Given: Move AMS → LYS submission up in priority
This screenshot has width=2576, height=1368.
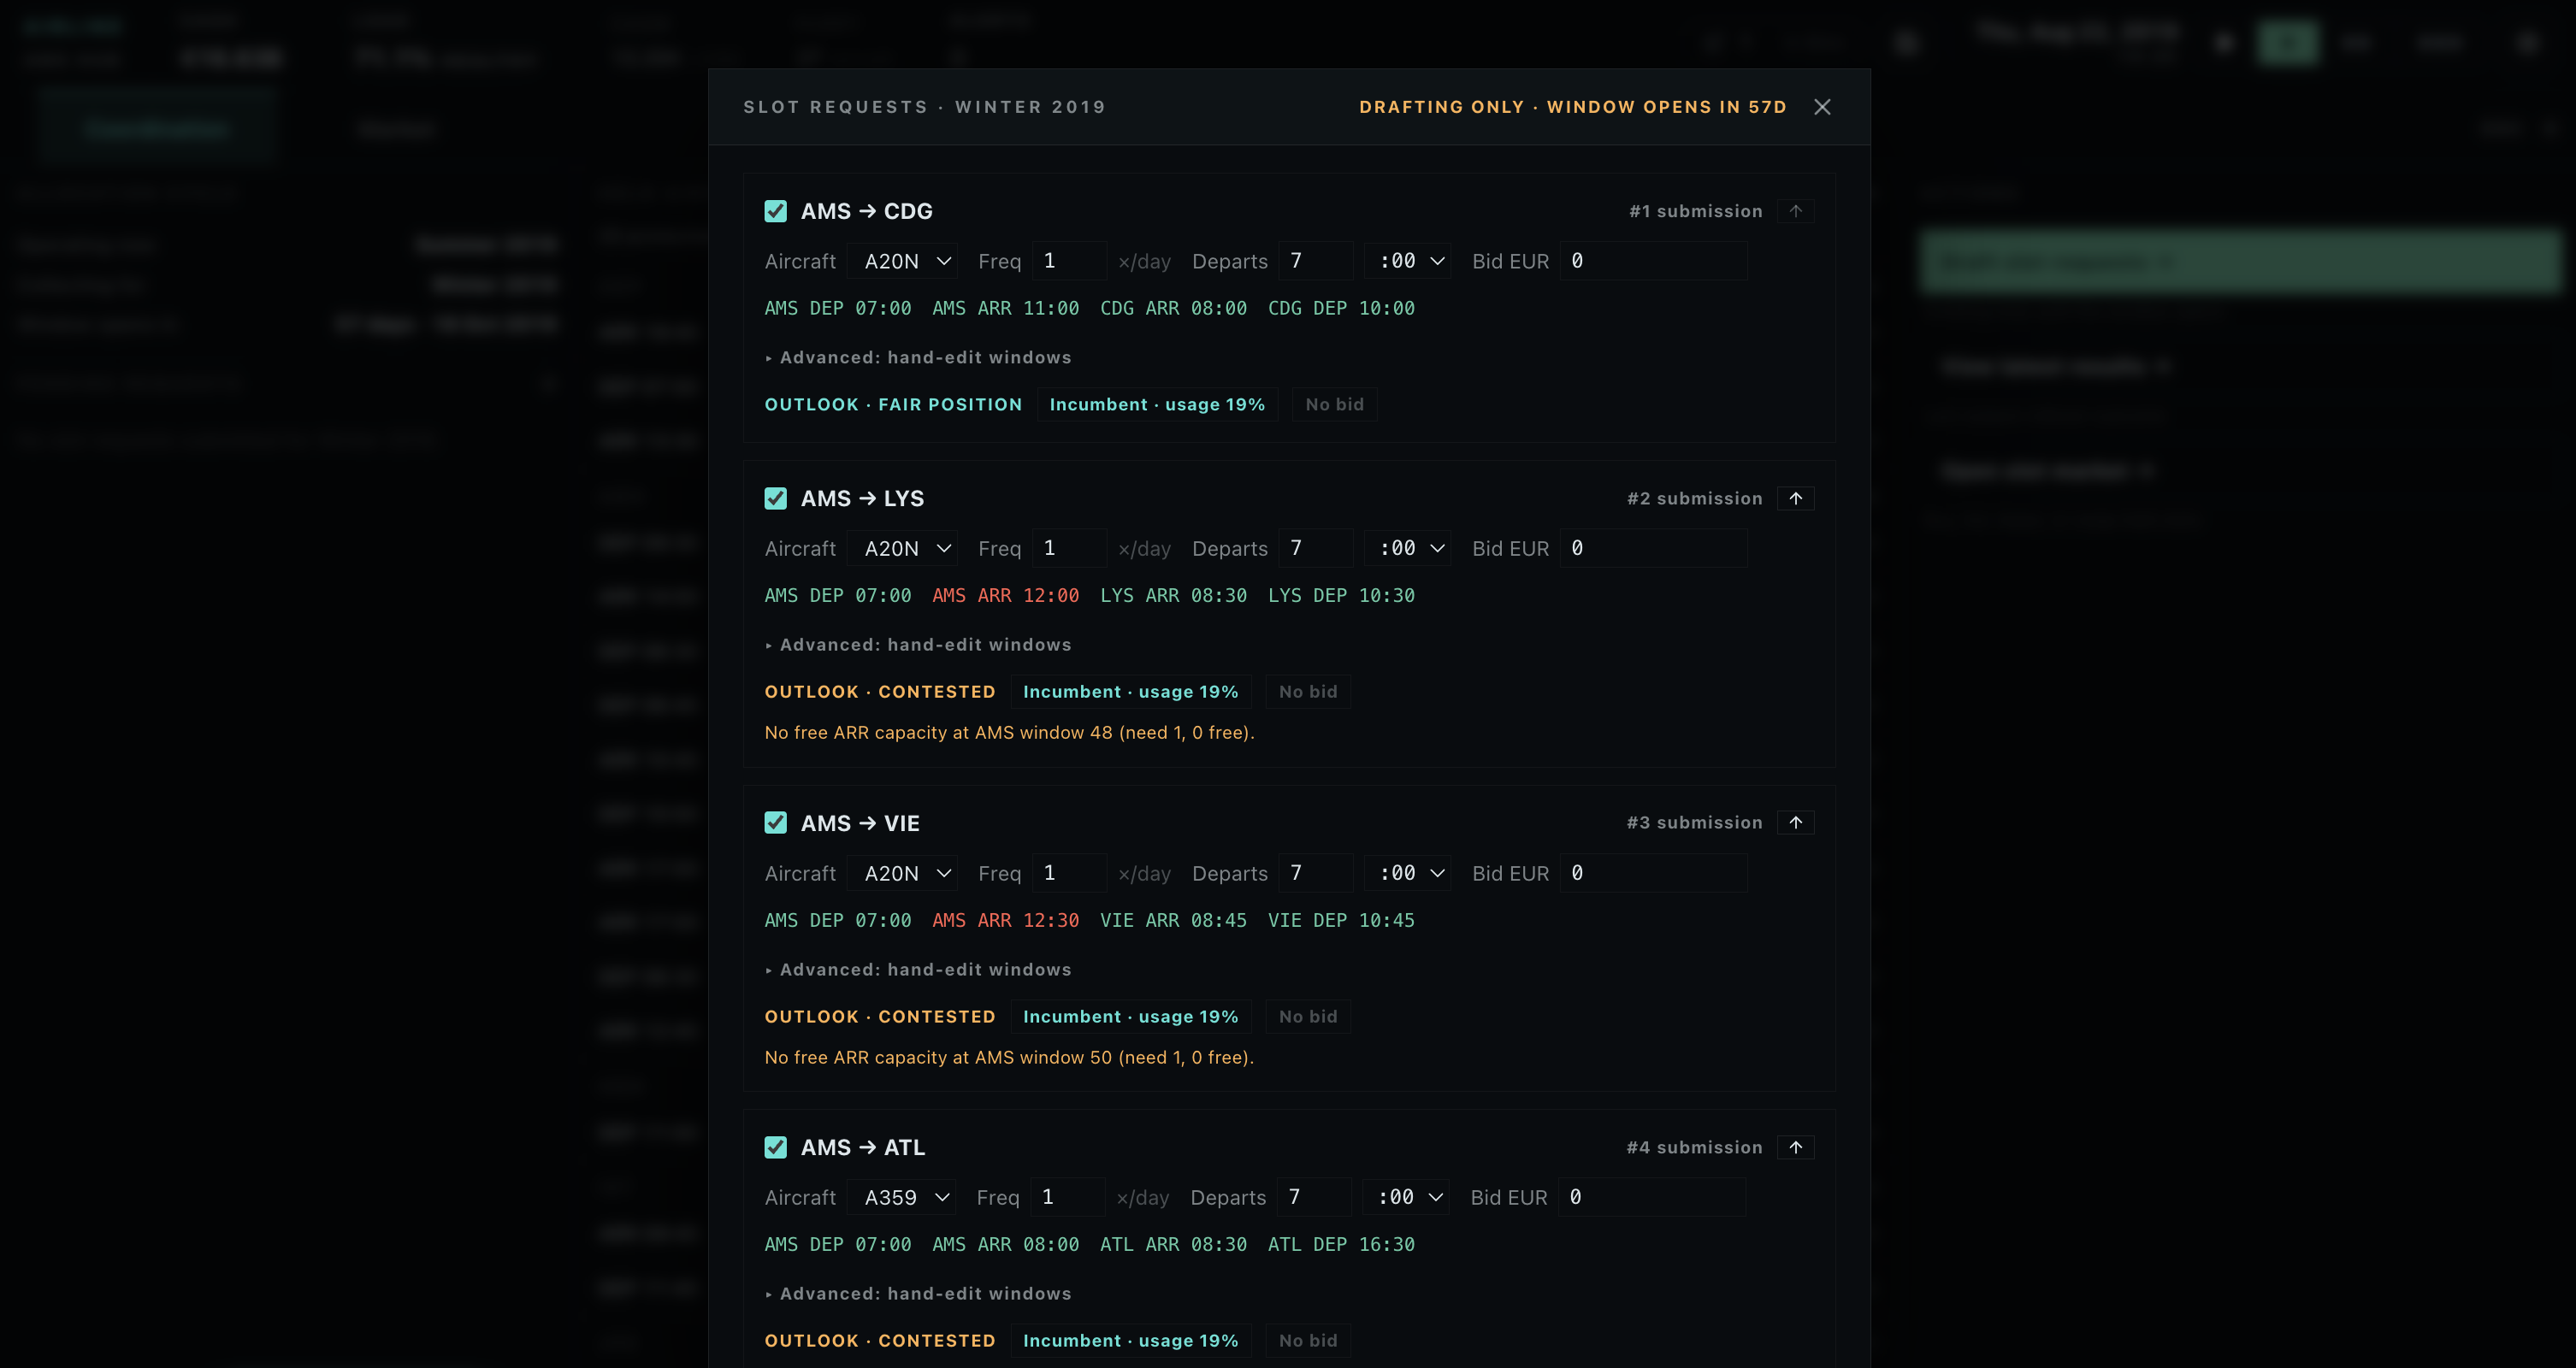Looking at the screenshot, I should click(x=1796, y=498).
